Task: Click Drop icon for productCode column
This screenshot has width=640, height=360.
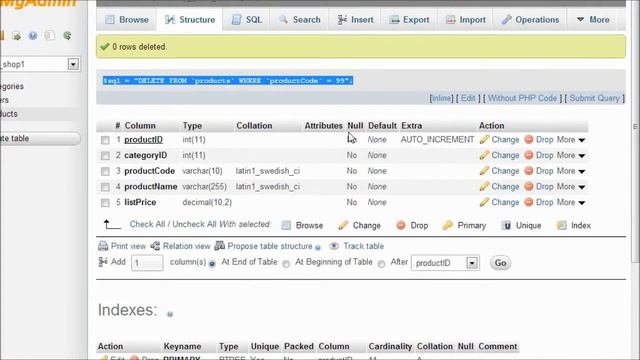Action: click(529, 171)
